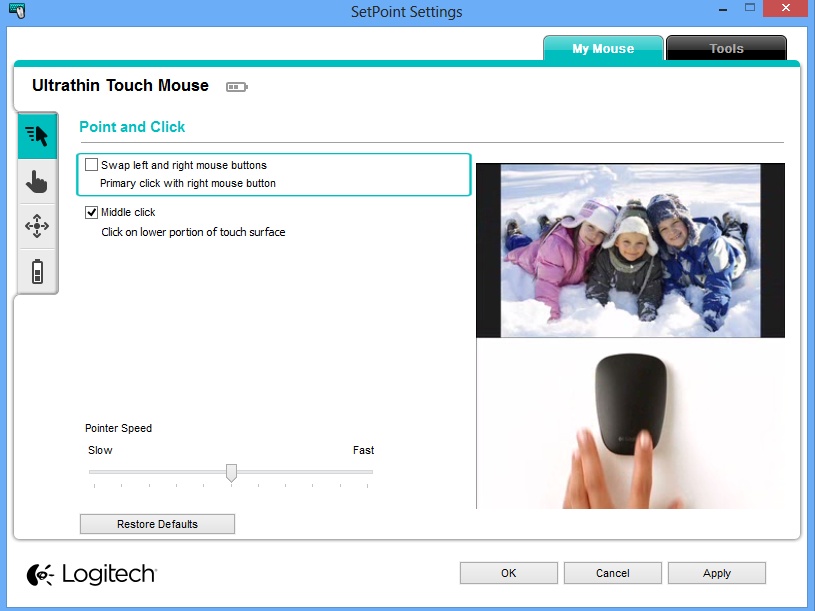Click the Point and Click heading

(x=132, y=127)
